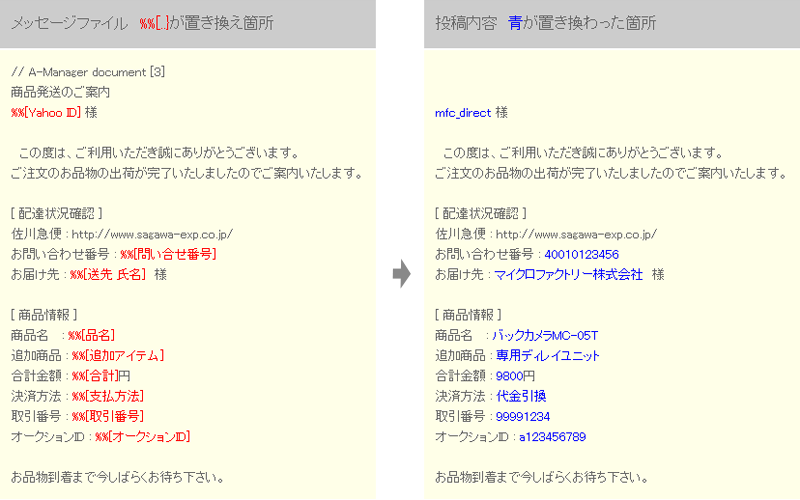800x500 pixels.
Task: Click the red '%%[Yahoo ID]' placeholder
Action: 46,113
